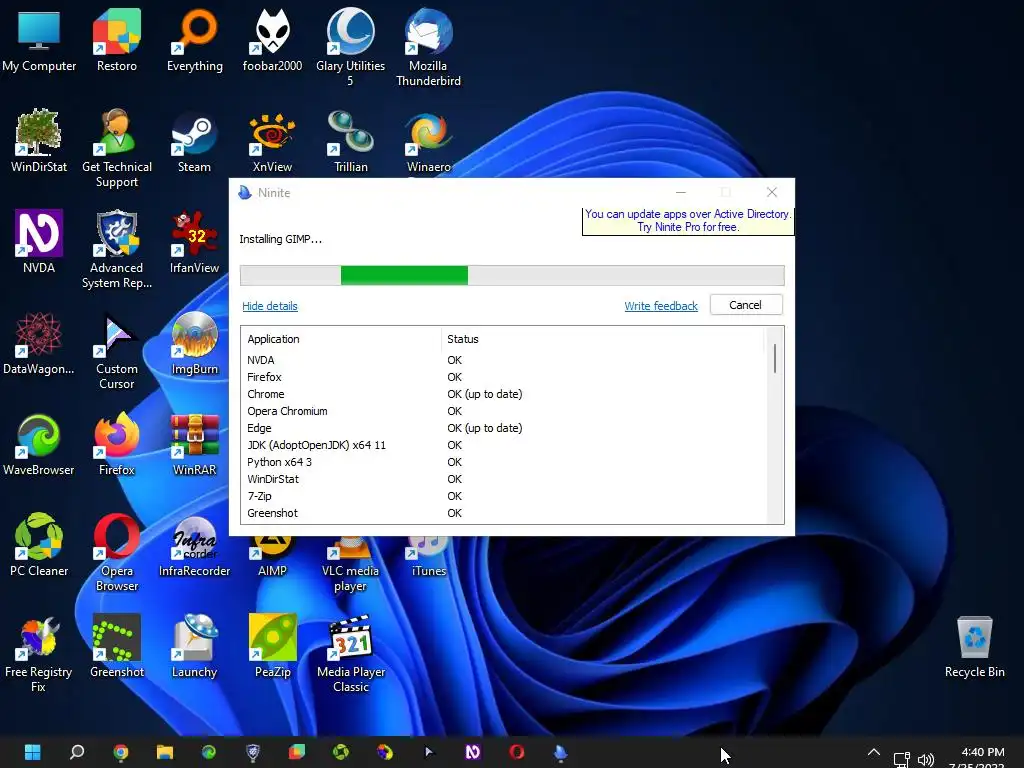The height and width of the screenshot is (768, 1024).
Task: Open File Explorer from the taskbar
Action: coord(165,752)
